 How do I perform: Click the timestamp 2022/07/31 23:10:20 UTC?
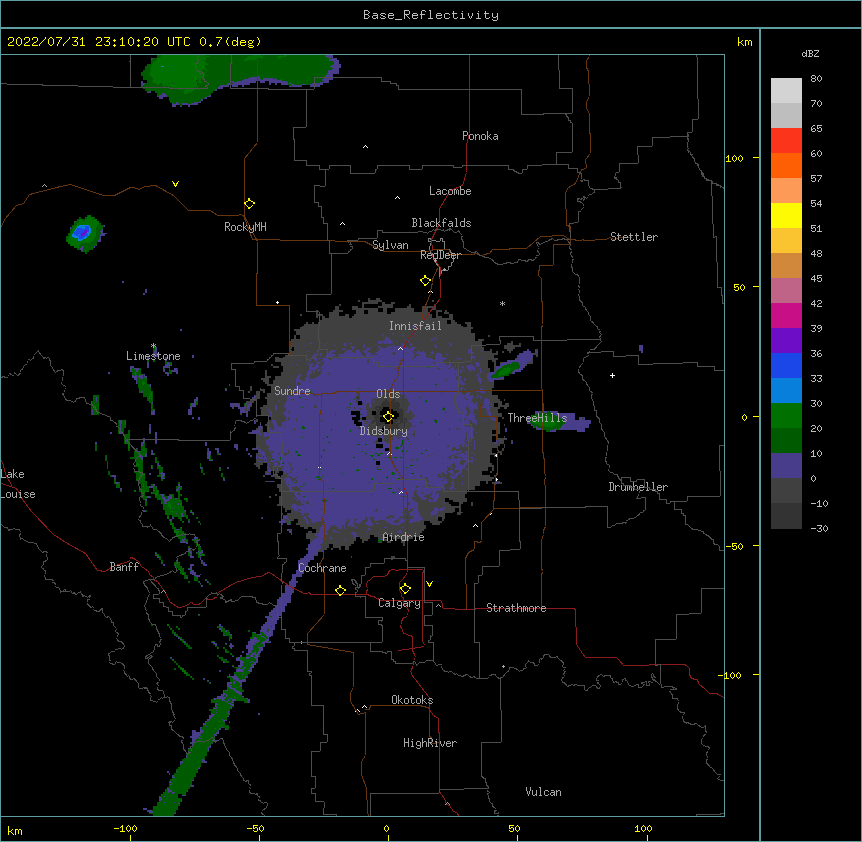click(x=98, y=42)
